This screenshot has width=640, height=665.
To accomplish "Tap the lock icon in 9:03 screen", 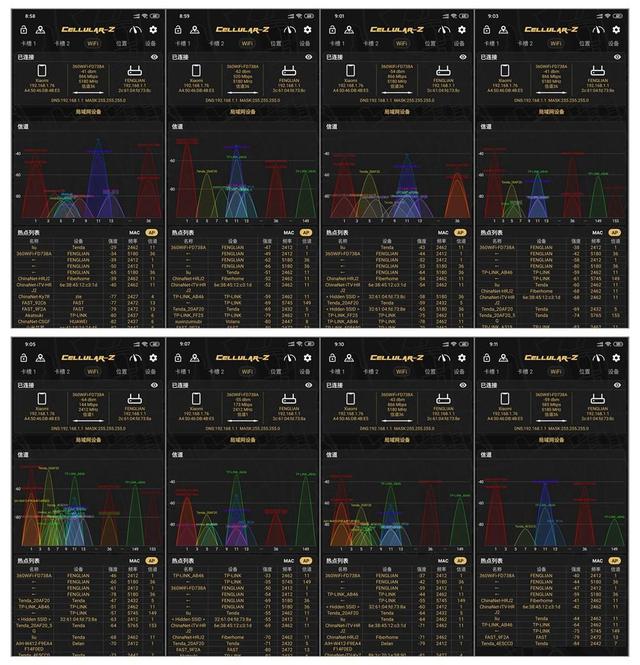I will tap(487, 30).
